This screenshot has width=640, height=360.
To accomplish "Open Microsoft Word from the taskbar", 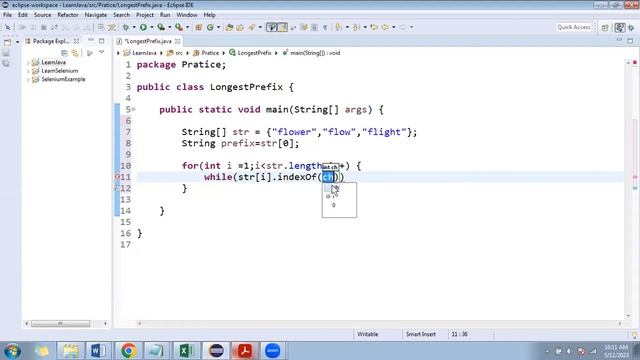I will [x=98, y=351].
